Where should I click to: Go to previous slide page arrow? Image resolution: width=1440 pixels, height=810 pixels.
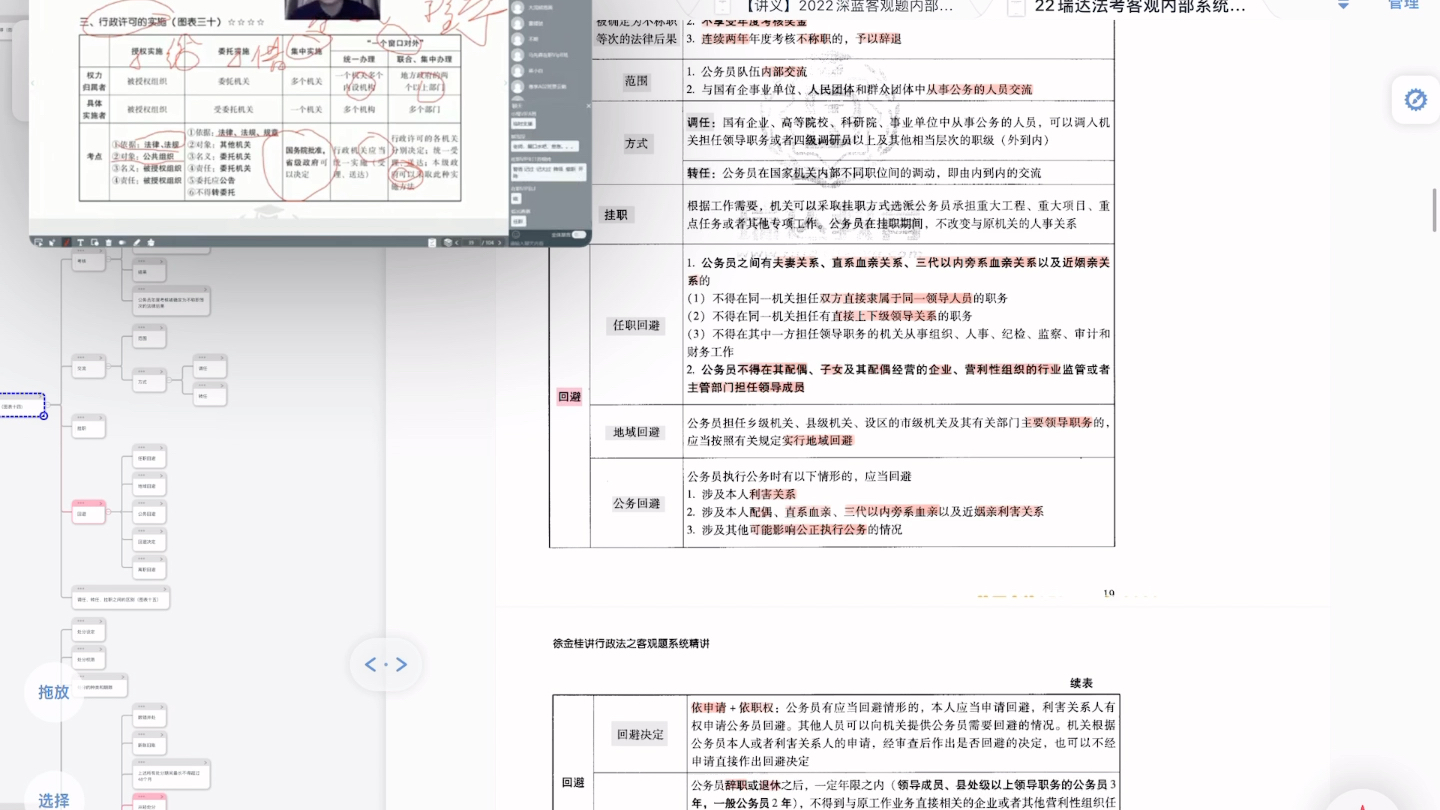(457, 242)
